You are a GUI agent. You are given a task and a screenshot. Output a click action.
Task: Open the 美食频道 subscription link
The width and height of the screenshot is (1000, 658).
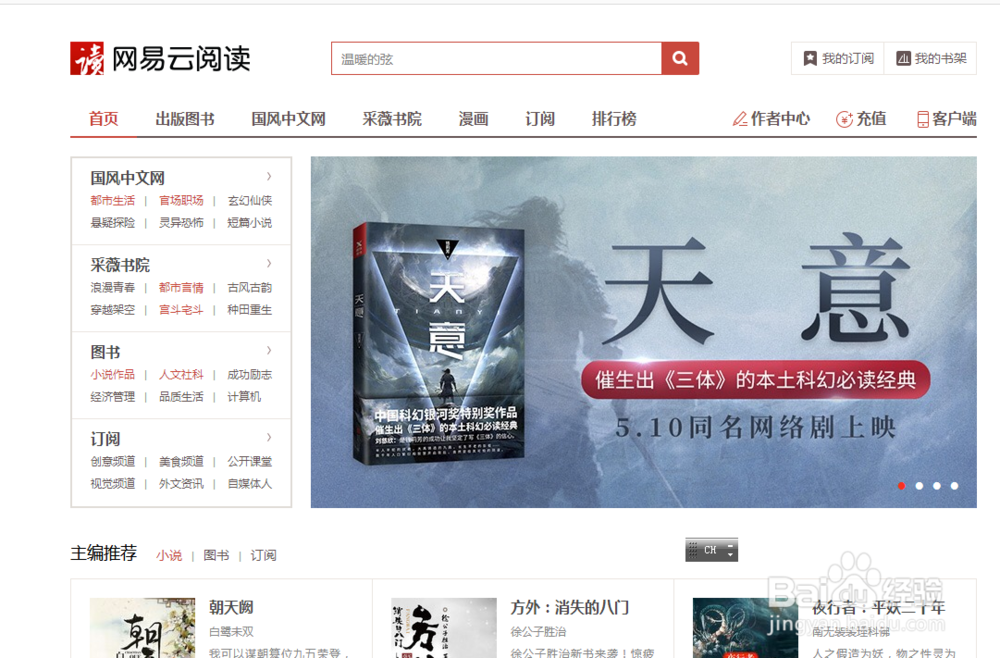click(181, 462)
